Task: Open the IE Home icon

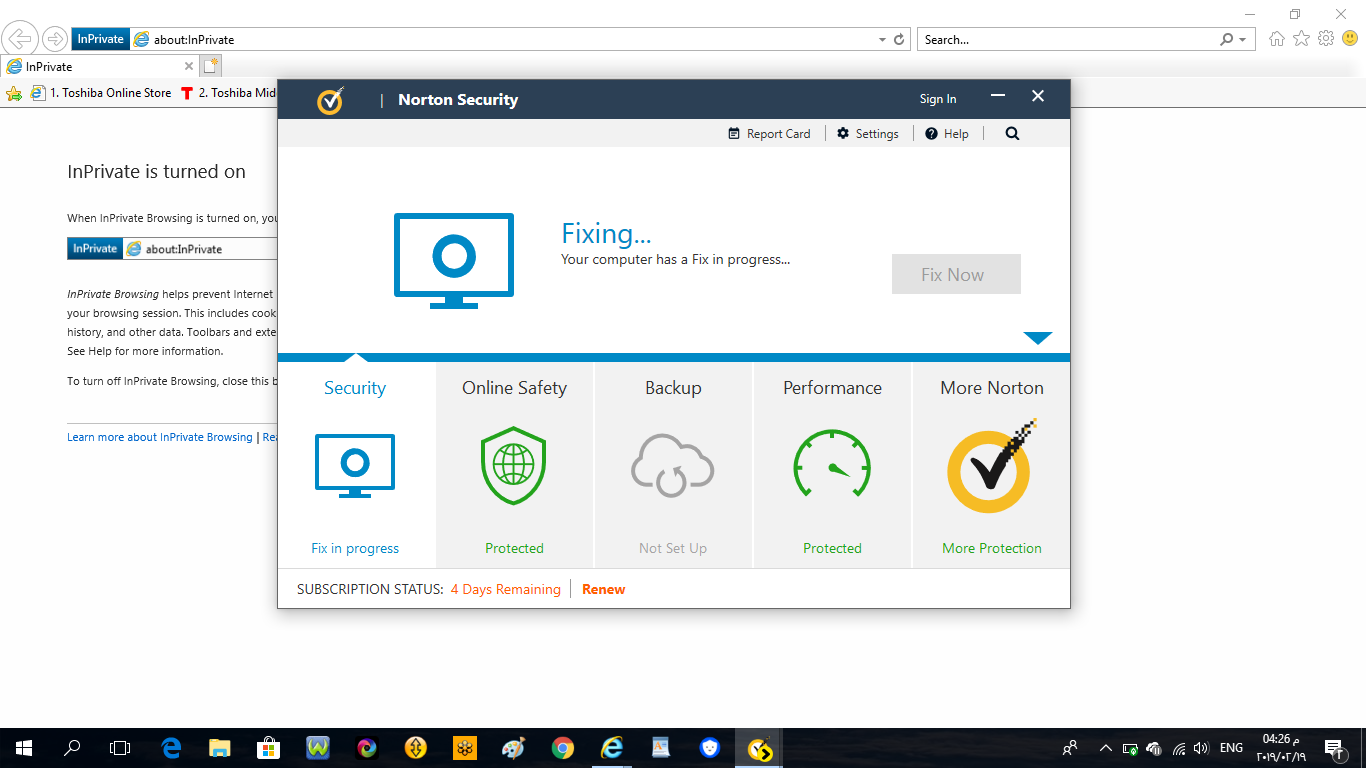Action: [1276, 39]
